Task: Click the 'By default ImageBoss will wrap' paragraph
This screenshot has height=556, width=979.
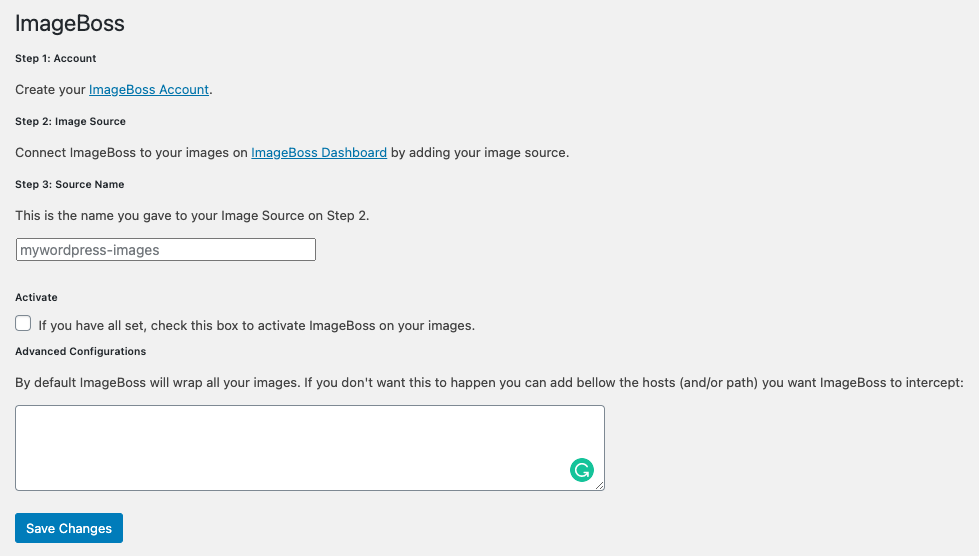Action: (488, 382)
